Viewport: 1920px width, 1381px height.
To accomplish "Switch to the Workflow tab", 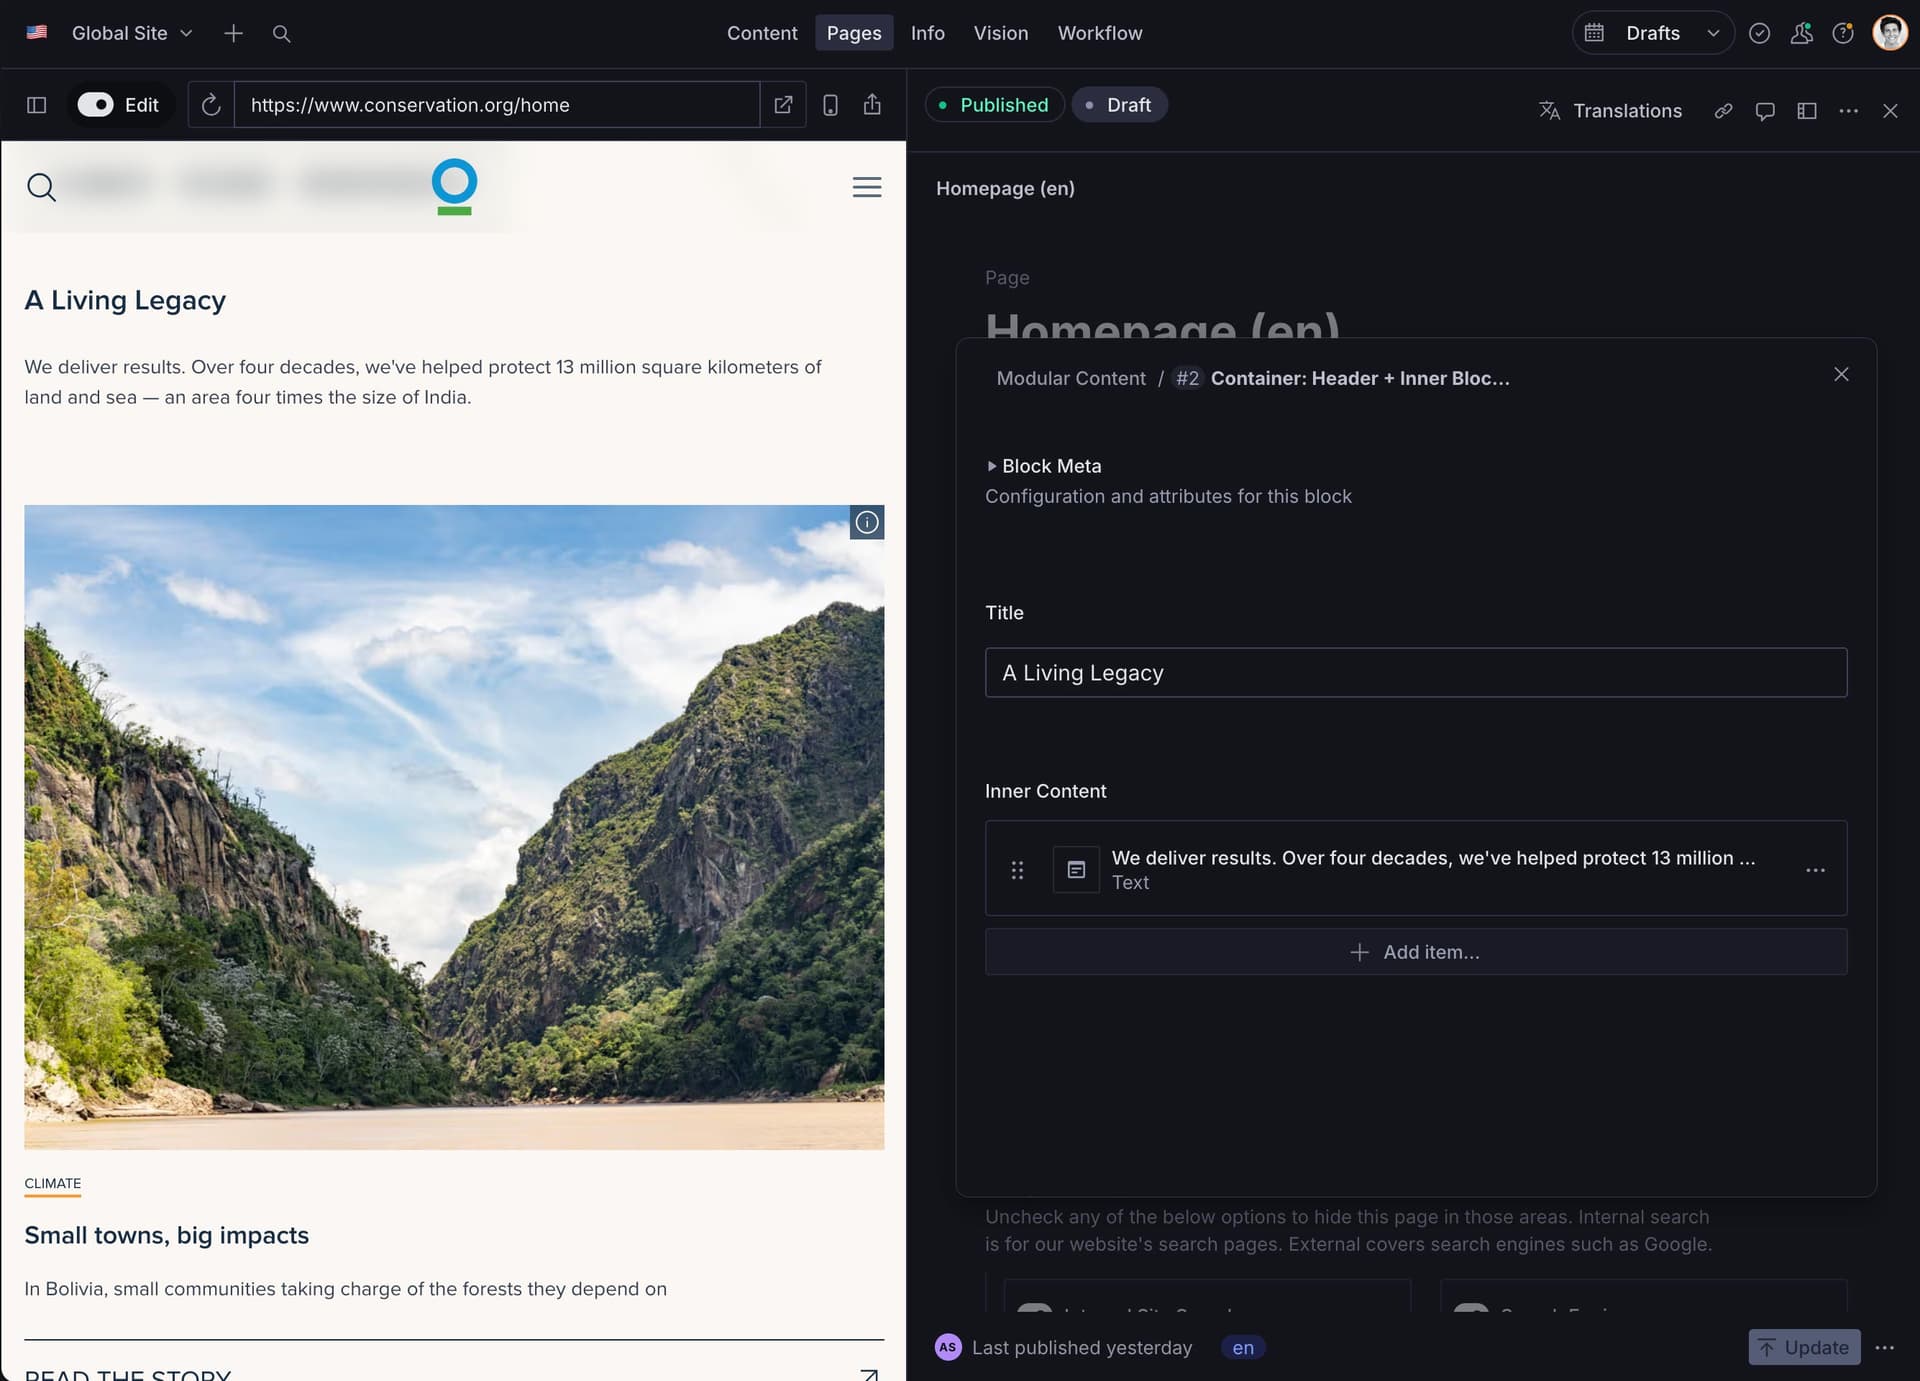I will [x=1100, y=33].
